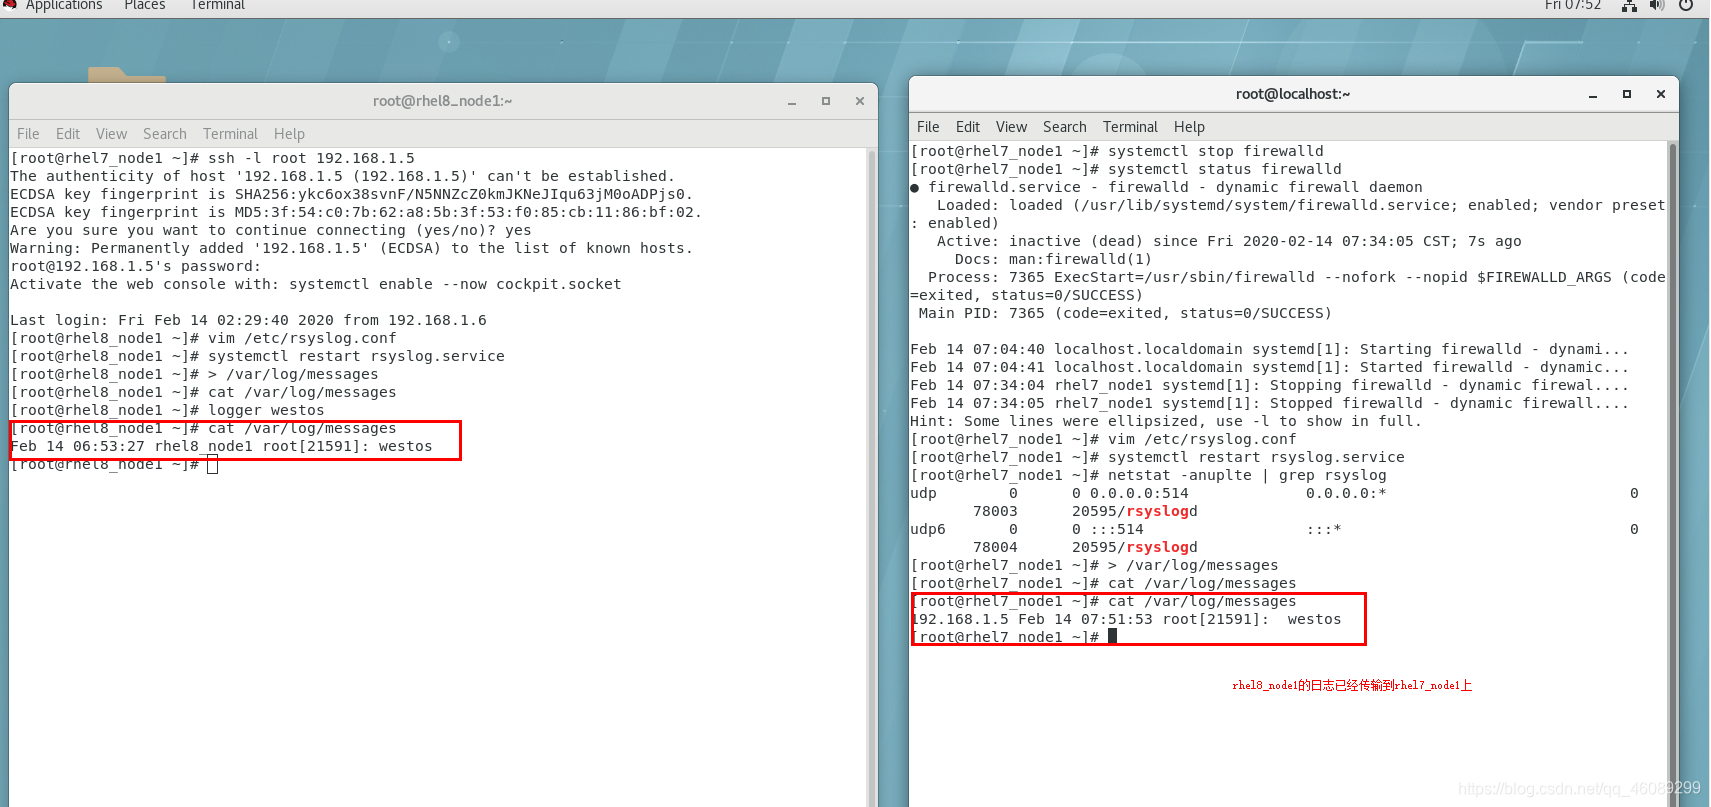1711x807 pixels.
Task: Open the volume icon in top bar
Action: click(x=1657, y=5)
